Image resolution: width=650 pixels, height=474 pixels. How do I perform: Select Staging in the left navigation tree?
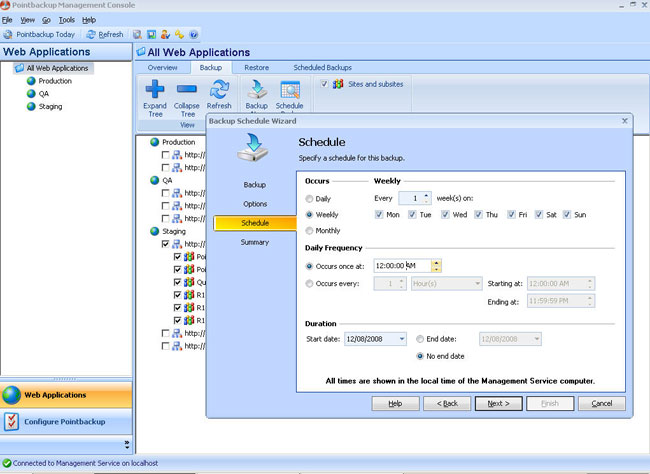(x=50, y=107)
